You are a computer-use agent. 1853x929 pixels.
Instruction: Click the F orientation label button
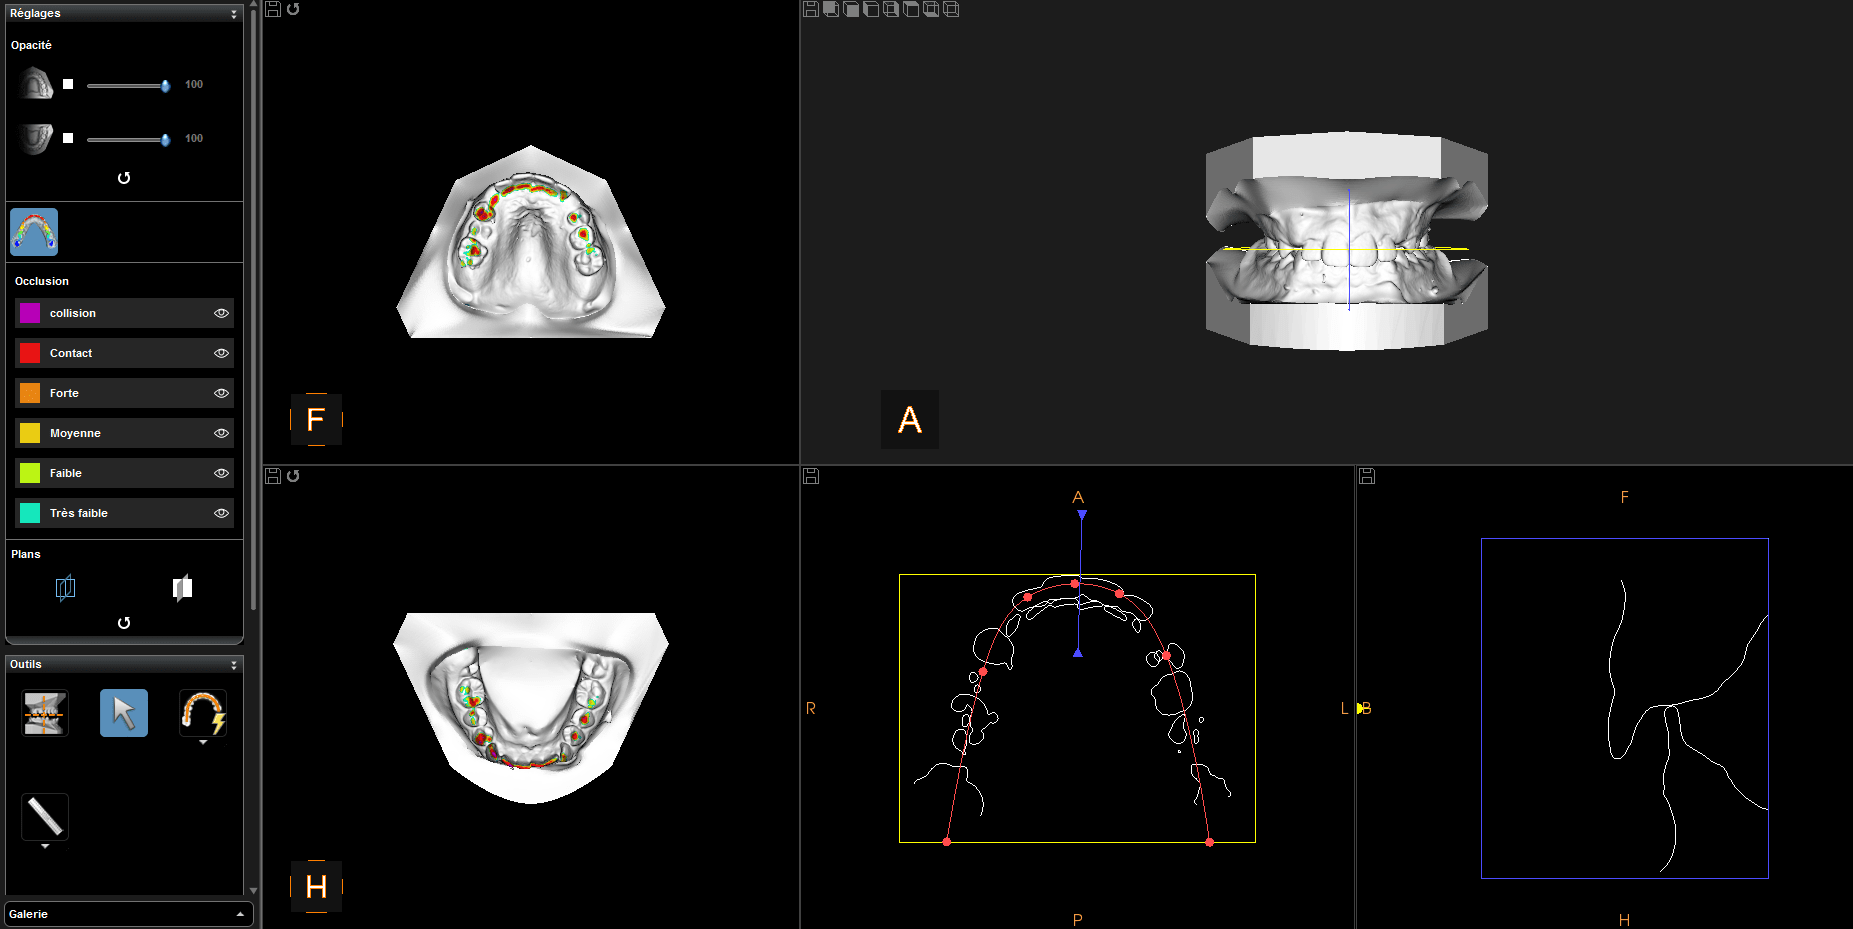[x=316, y=419]
